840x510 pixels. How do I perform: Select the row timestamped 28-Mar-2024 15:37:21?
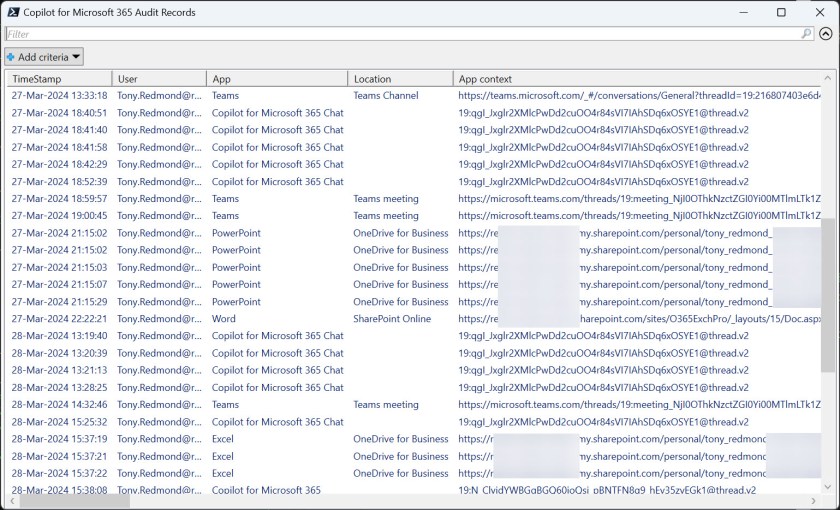(x=414, y=456)
